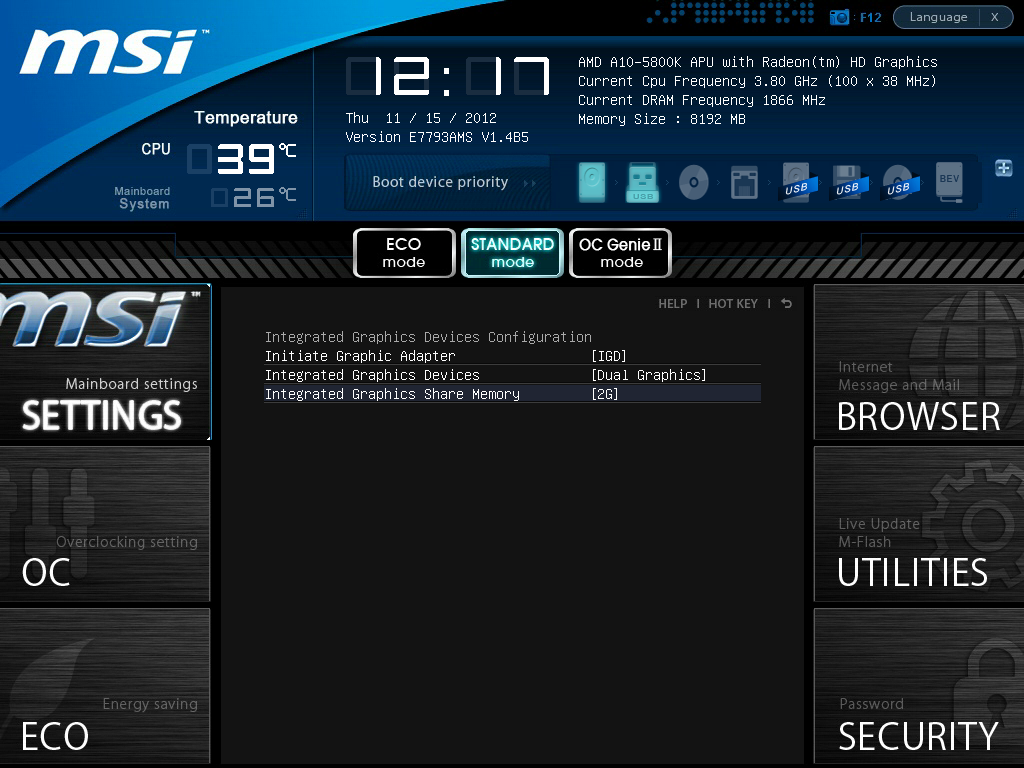The width and height of the screenshot is (1024, 768).
Task: Select the CD/DVD optical boot device
Action: click(694, 182)
